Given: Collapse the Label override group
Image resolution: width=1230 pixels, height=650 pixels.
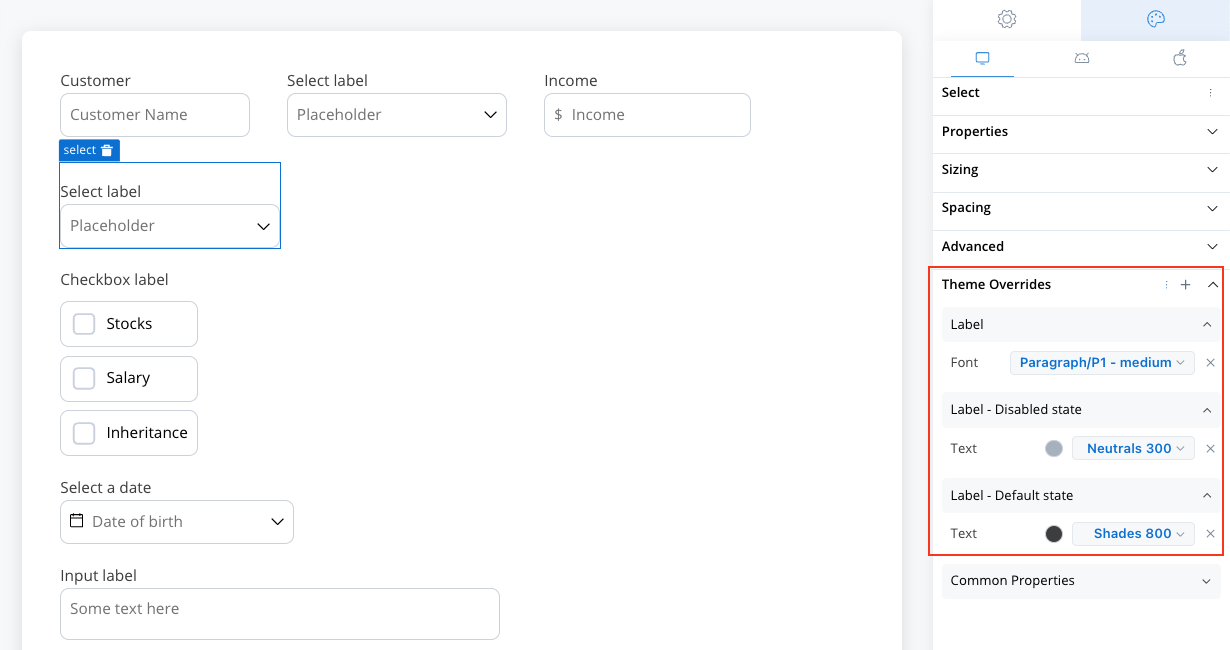Looking at the screenshot, I should tap(1207, 325).
